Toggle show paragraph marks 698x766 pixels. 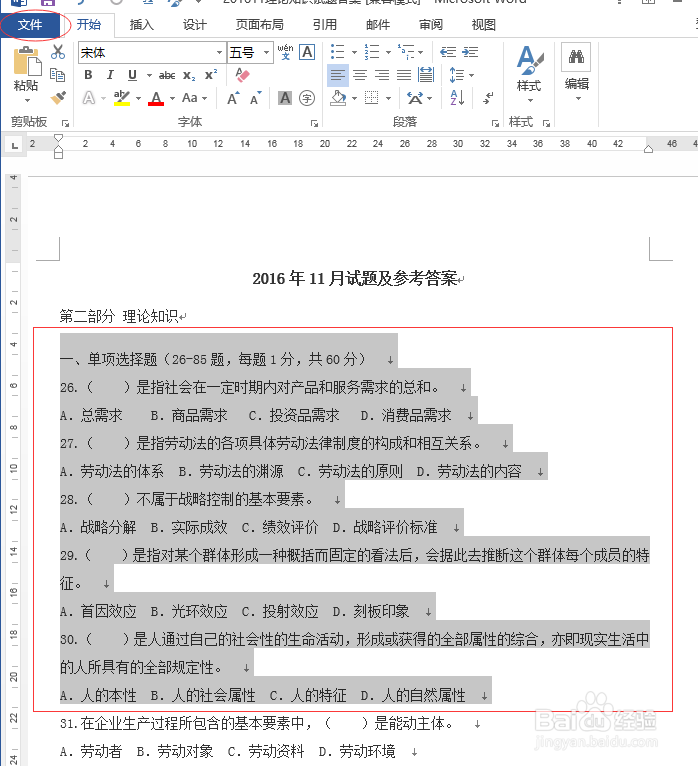pos(487,98)
